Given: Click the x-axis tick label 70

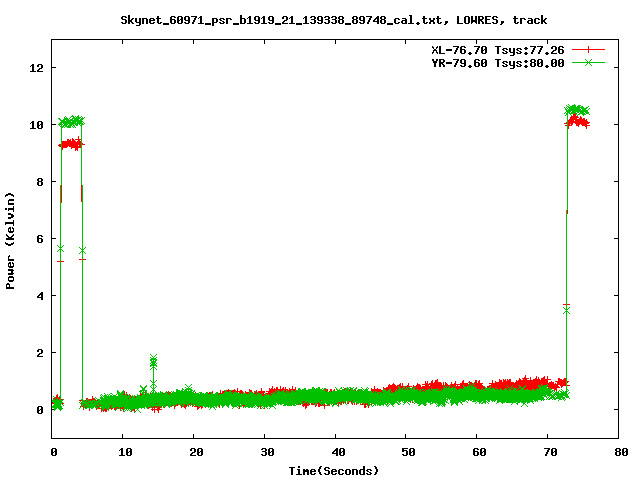Looking at the screenshot, I should click(549, 452).
